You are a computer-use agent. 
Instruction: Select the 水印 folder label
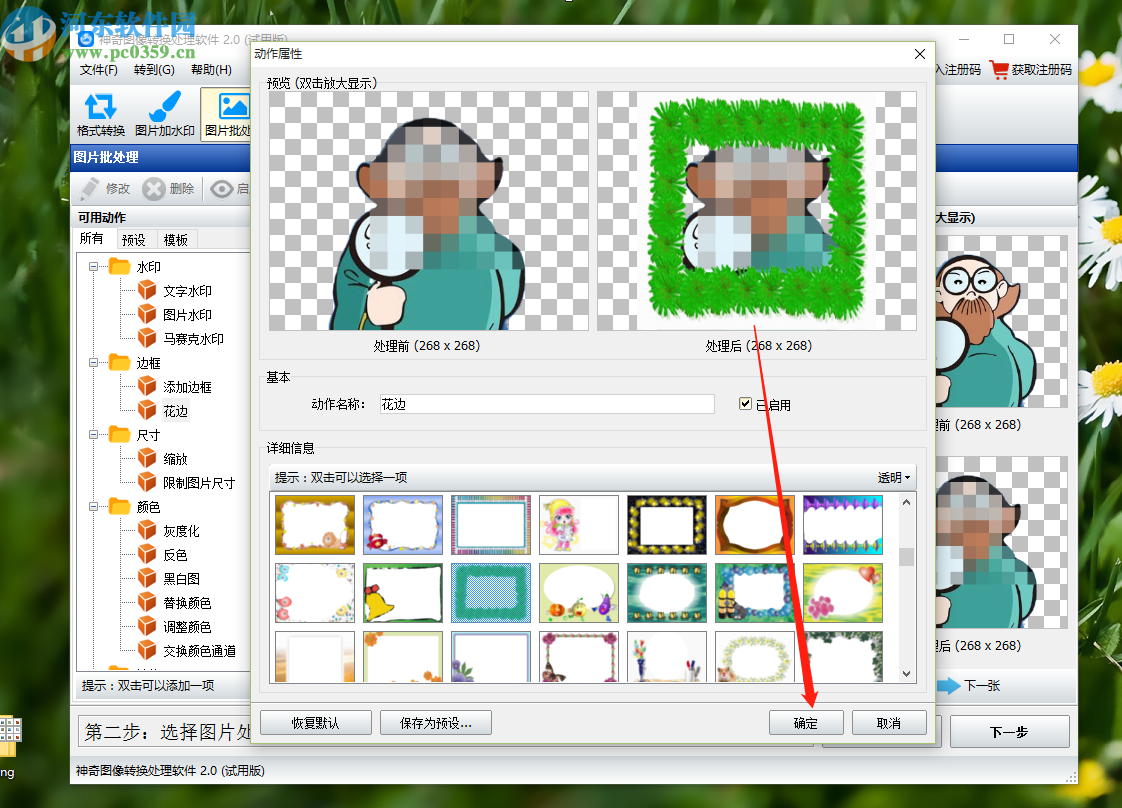coord(149,267)
